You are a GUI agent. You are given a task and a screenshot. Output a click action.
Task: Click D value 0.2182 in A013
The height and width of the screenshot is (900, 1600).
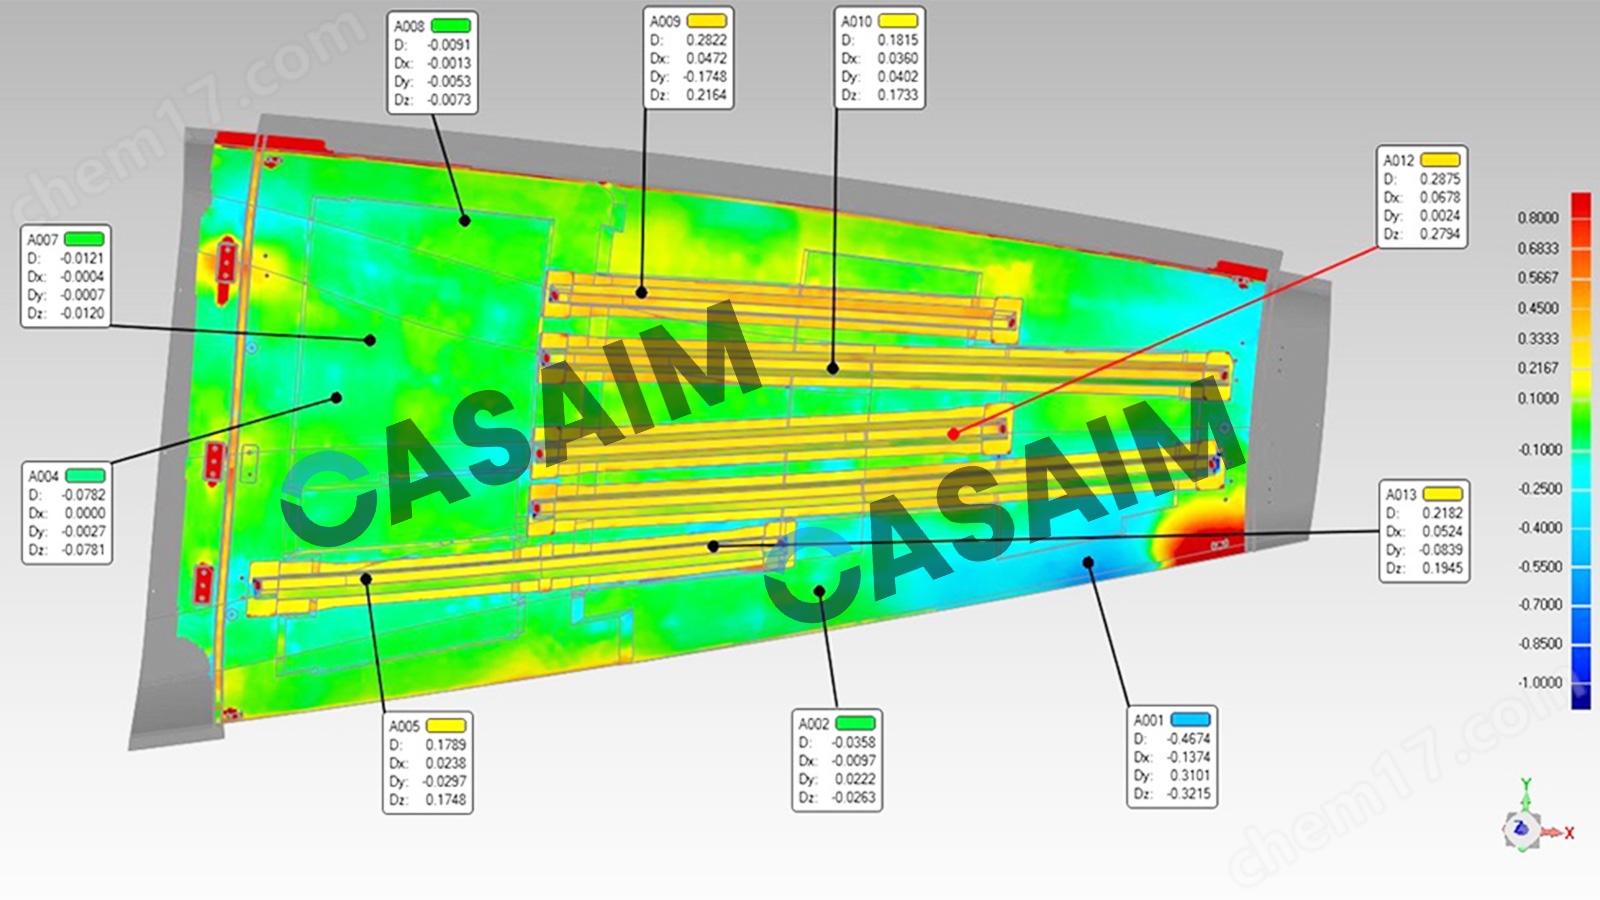[x=1442, y=513]
